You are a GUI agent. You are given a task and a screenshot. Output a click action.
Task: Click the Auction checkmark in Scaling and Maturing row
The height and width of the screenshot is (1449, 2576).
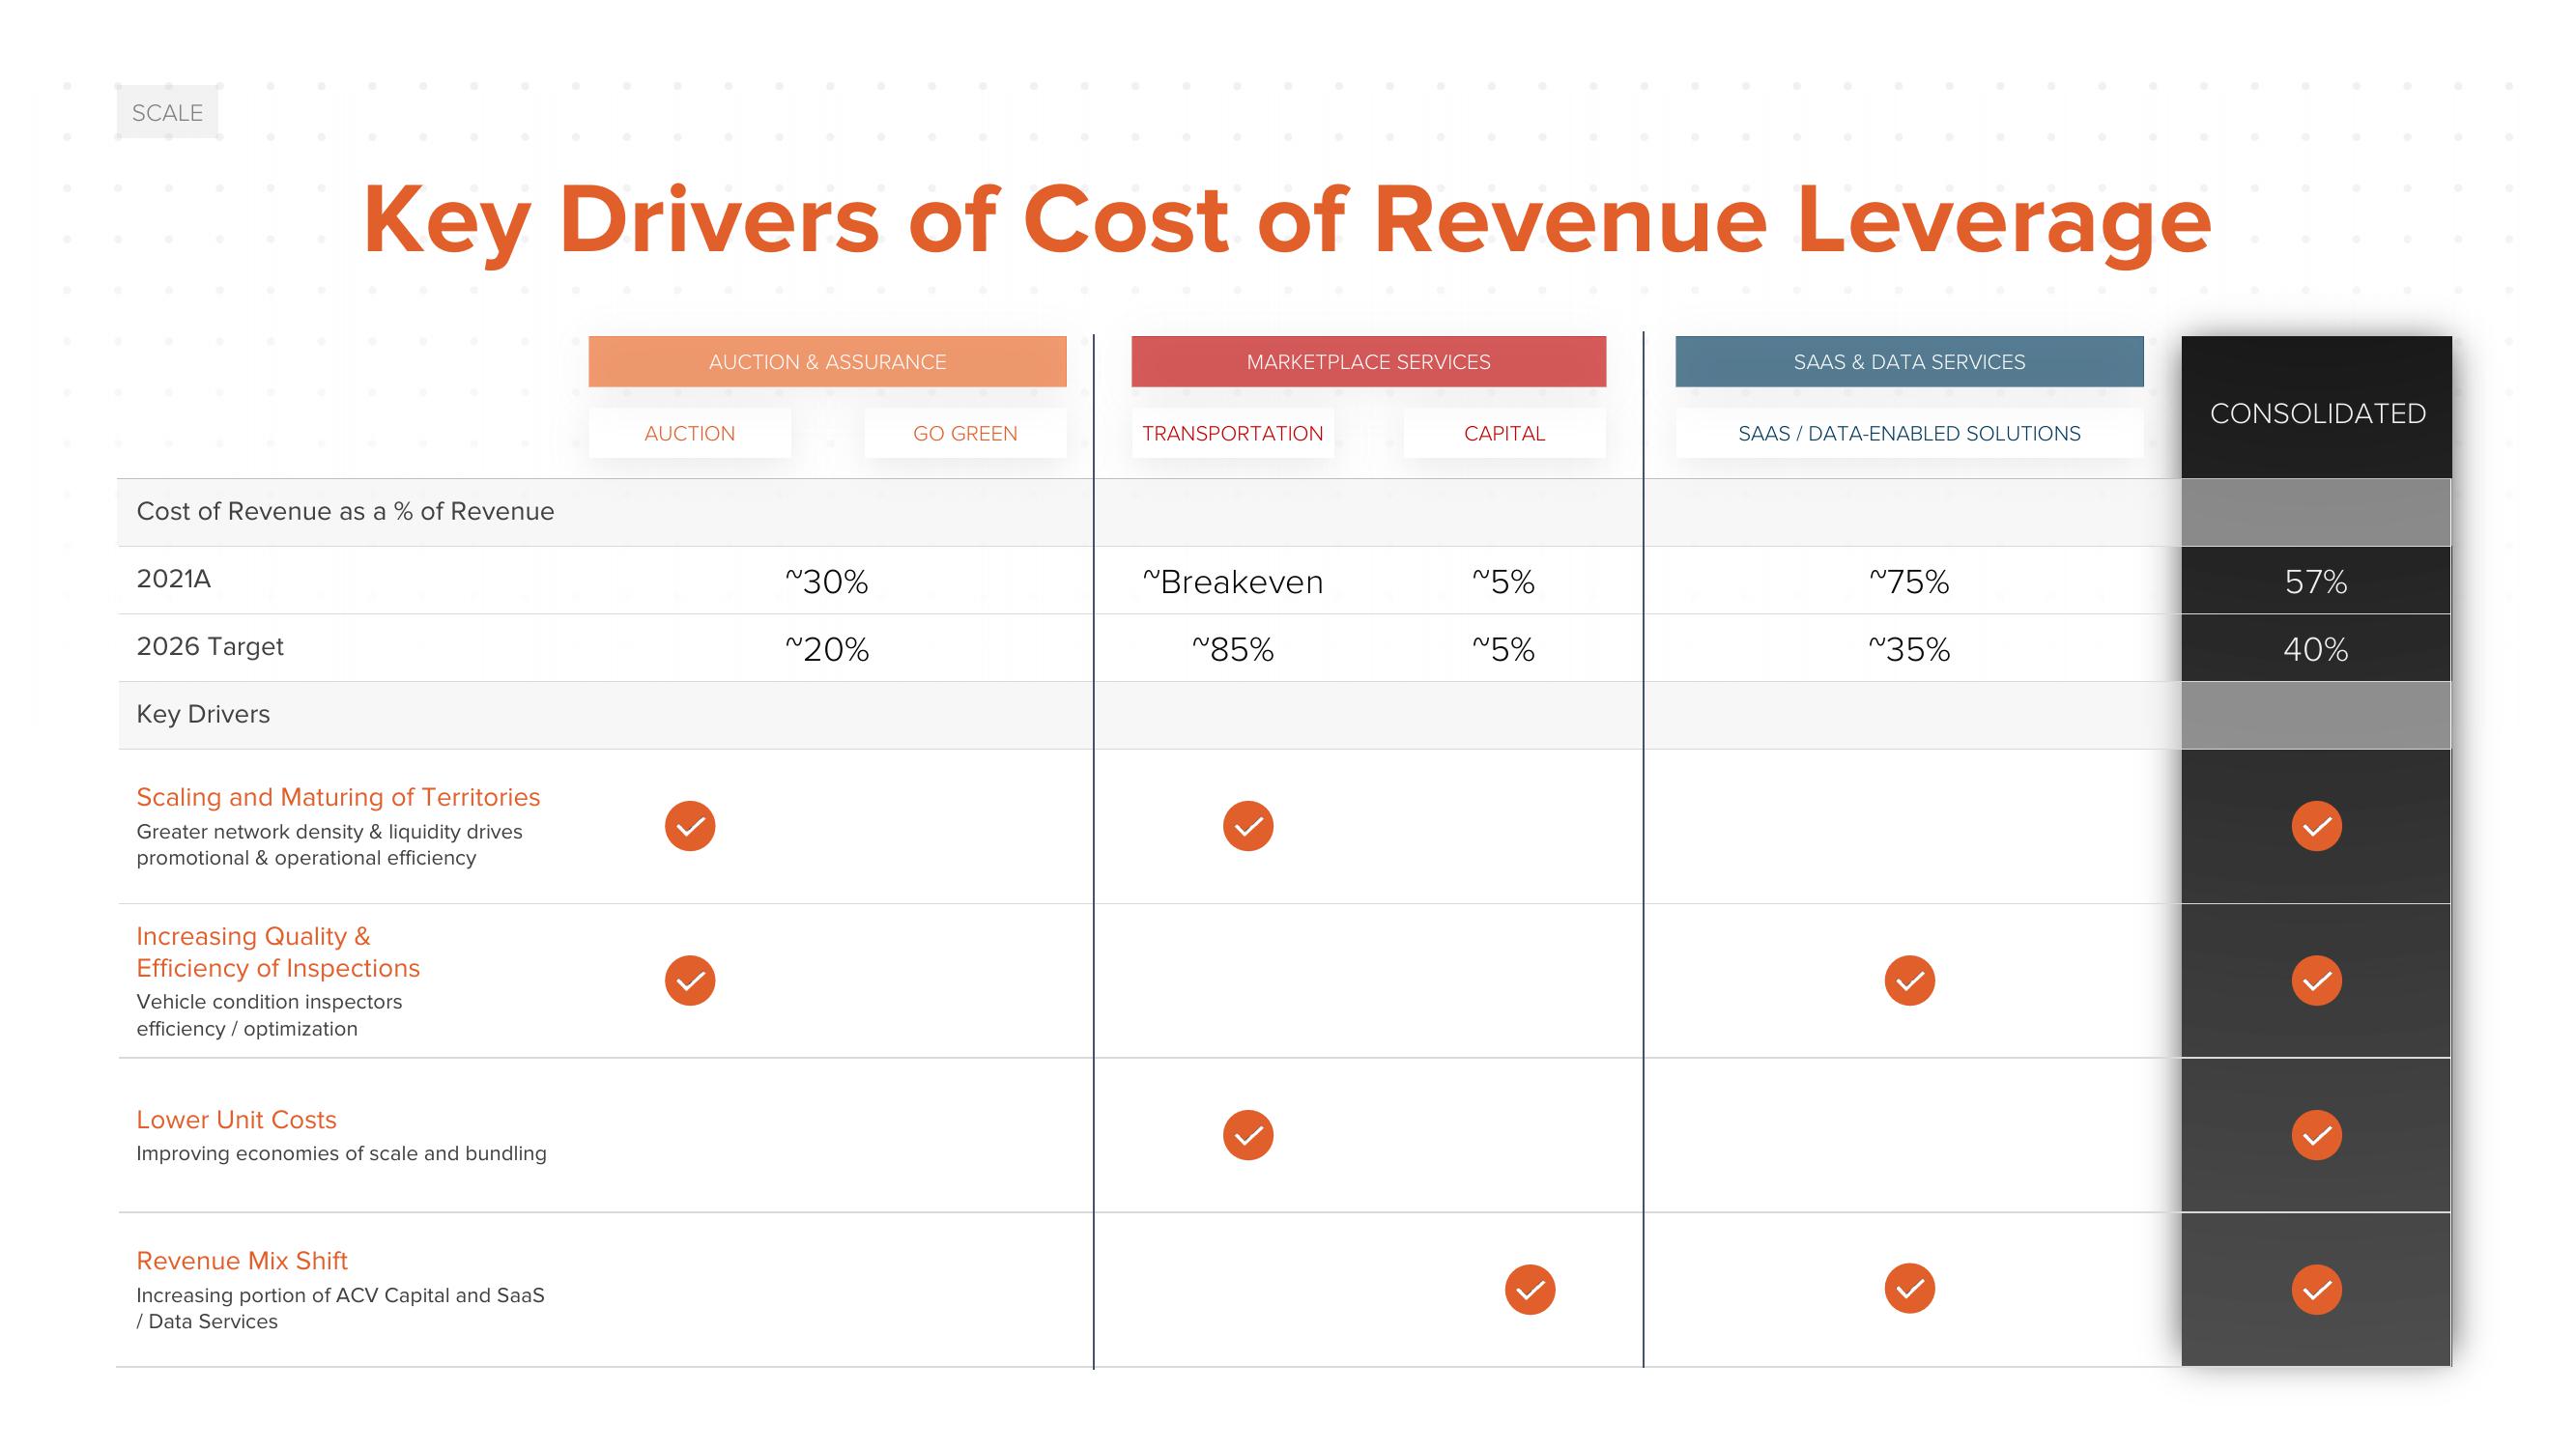[690, 826]
